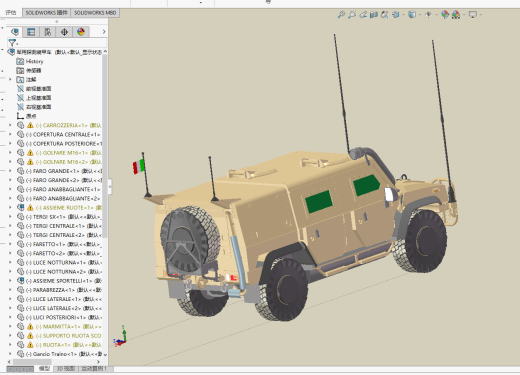The height and width of the screenshot is (375, 520).
Task: Click the warning icon beside GOLFARE M16<1>
Action: coord(30,153)
